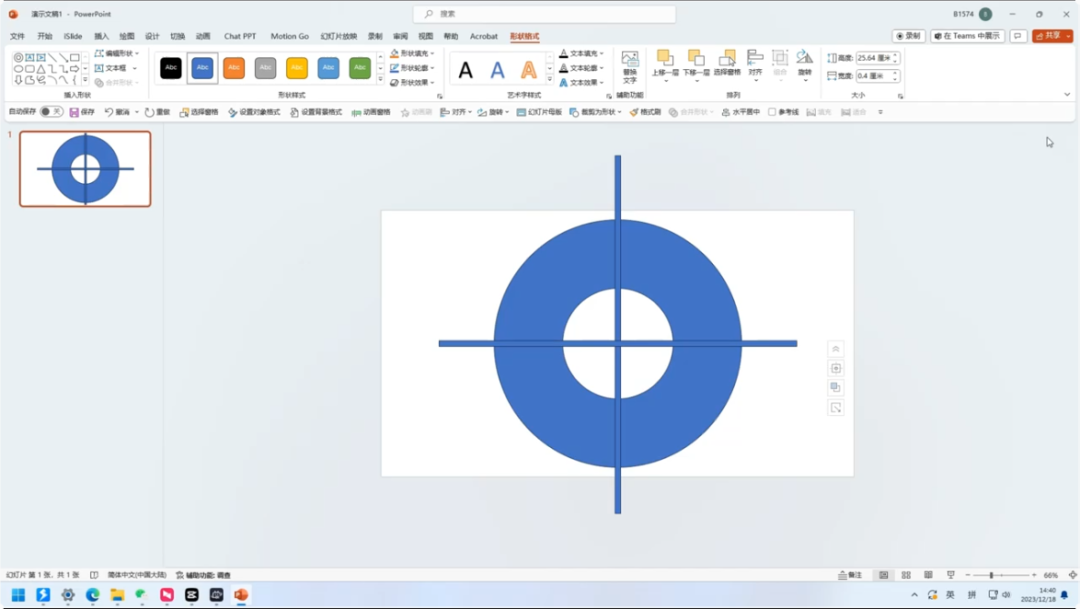
Task: Click the 保存 (Save) icon in quick toolbar
Action: 74,112
